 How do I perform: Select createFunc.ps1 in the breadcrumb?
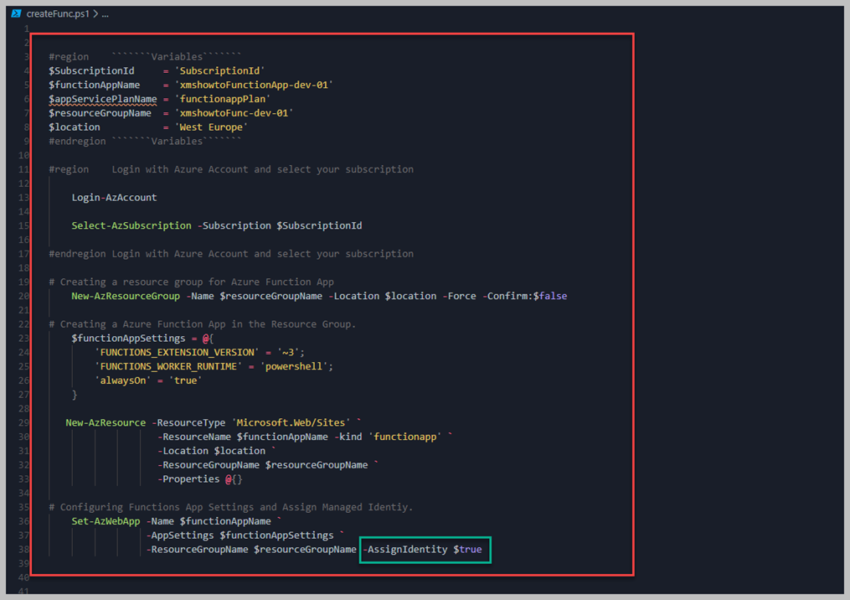[59, 14]
